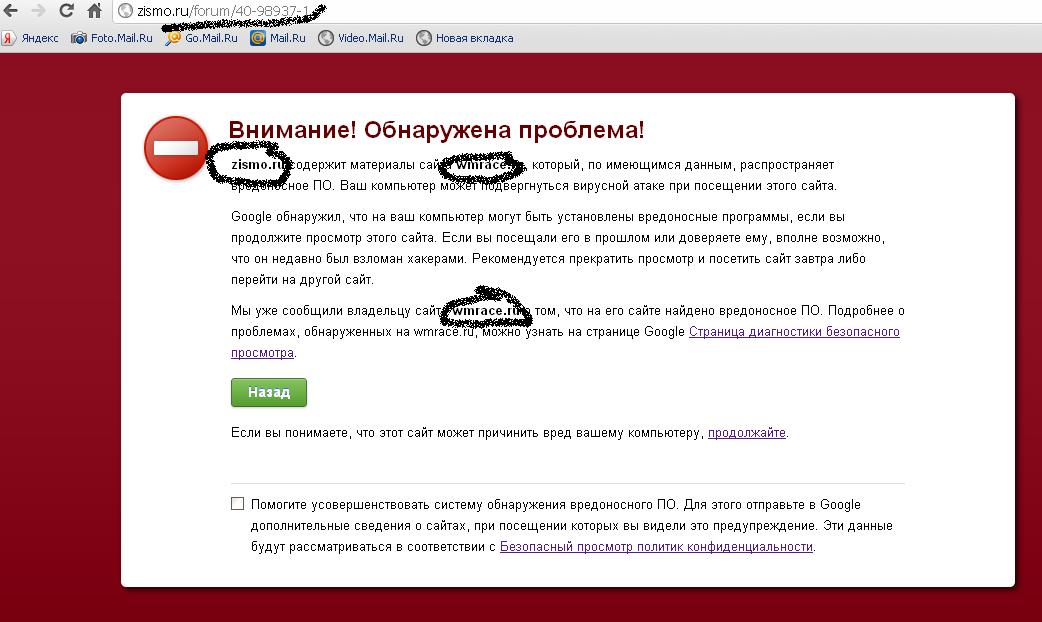The width and height of the screenshot is (1042, 622).
Task: Click the Video.Mail.Ru globe favicon
Action: [x=326, y=38]
